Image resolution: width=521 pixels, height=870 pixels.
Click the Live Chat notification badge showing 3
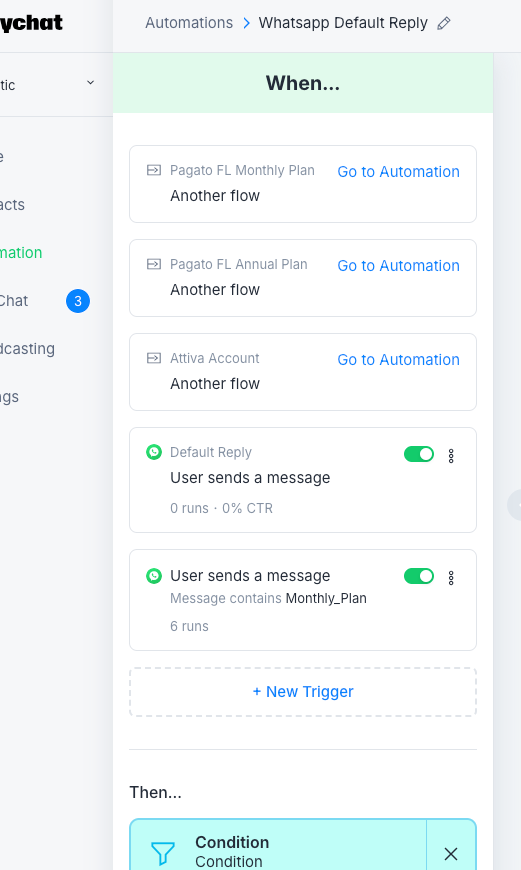pos(78,301)
